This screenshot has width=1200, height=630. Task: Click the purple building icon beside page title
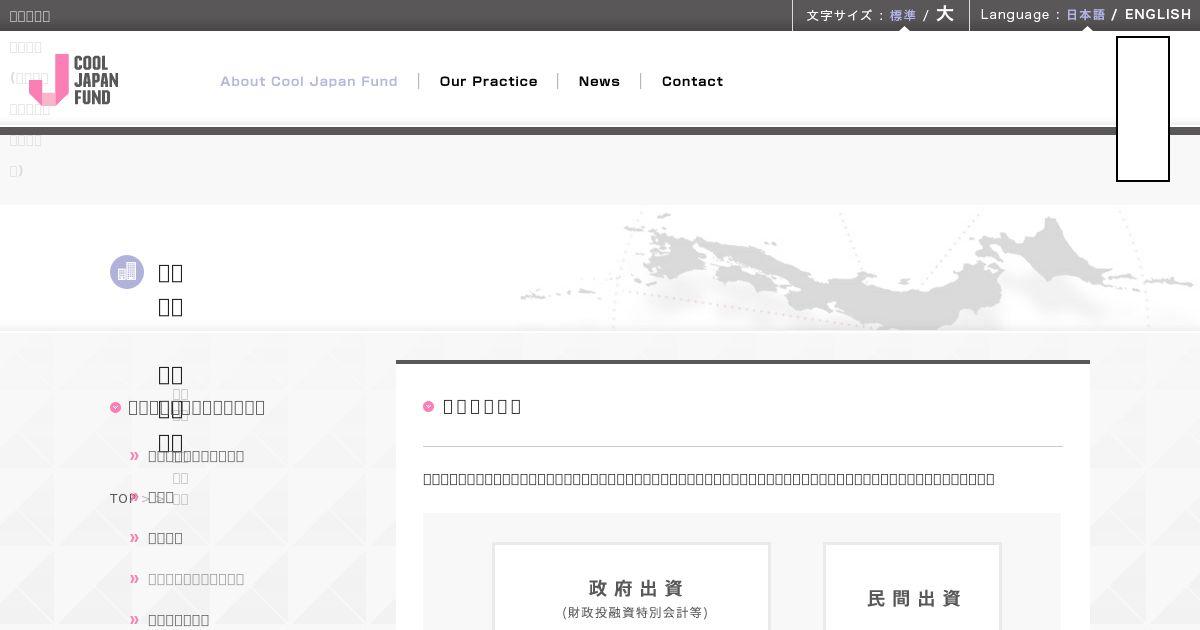pyautogui.click(x=127, y=272)
